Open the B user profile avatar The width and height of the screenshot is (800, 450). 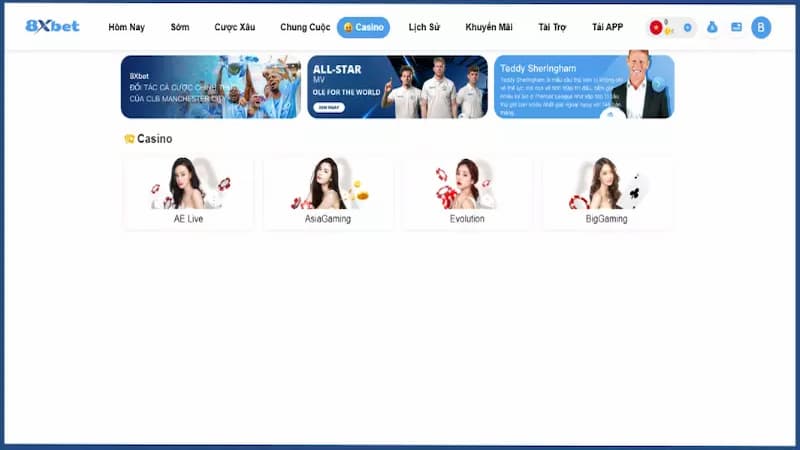[761, 28]
